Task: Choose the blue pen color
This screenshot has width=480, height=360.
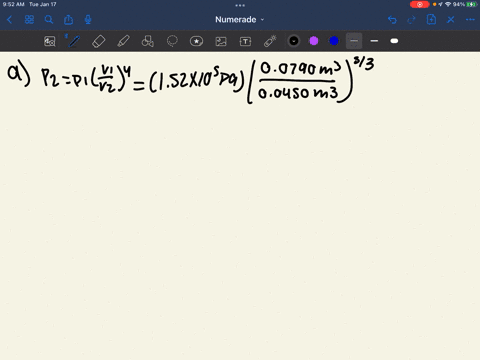Action: coord(334,41)
